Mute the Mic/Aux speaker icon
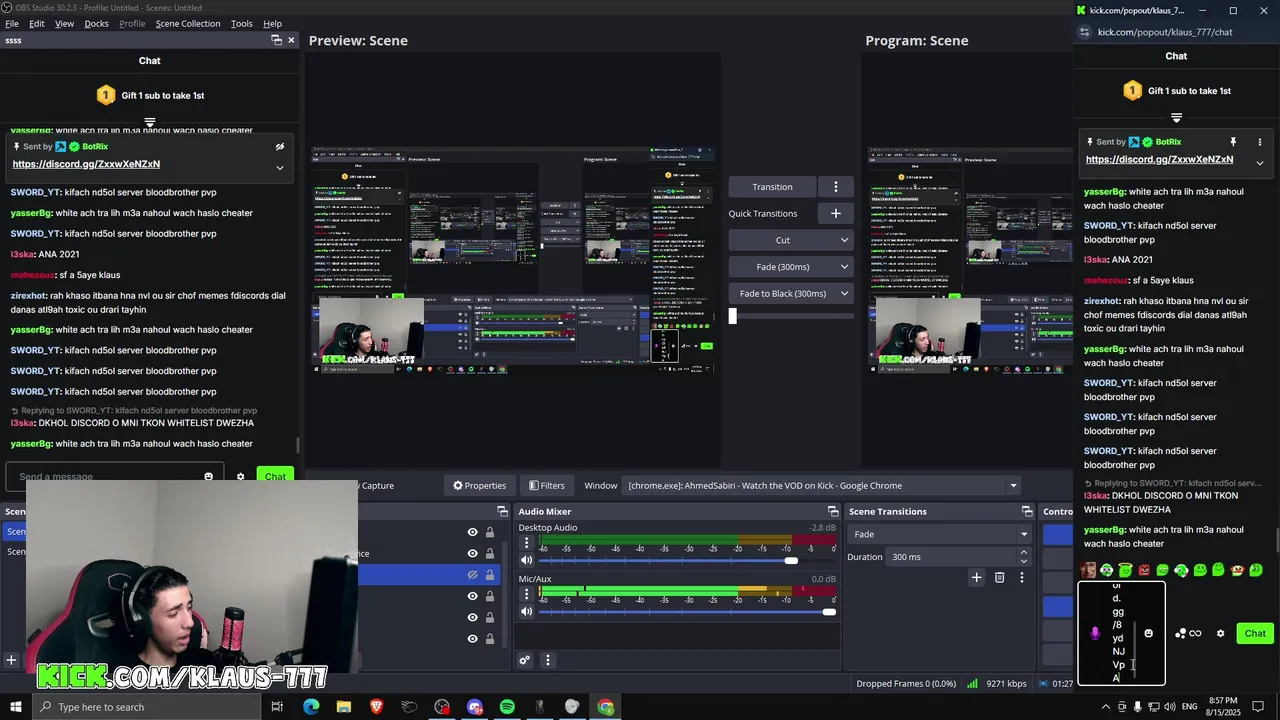 point(527,611)
